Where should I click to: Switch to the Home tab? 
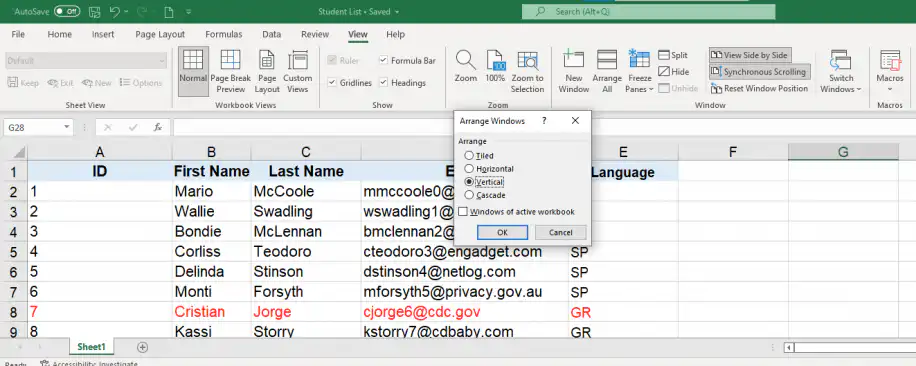click(60, 34)
